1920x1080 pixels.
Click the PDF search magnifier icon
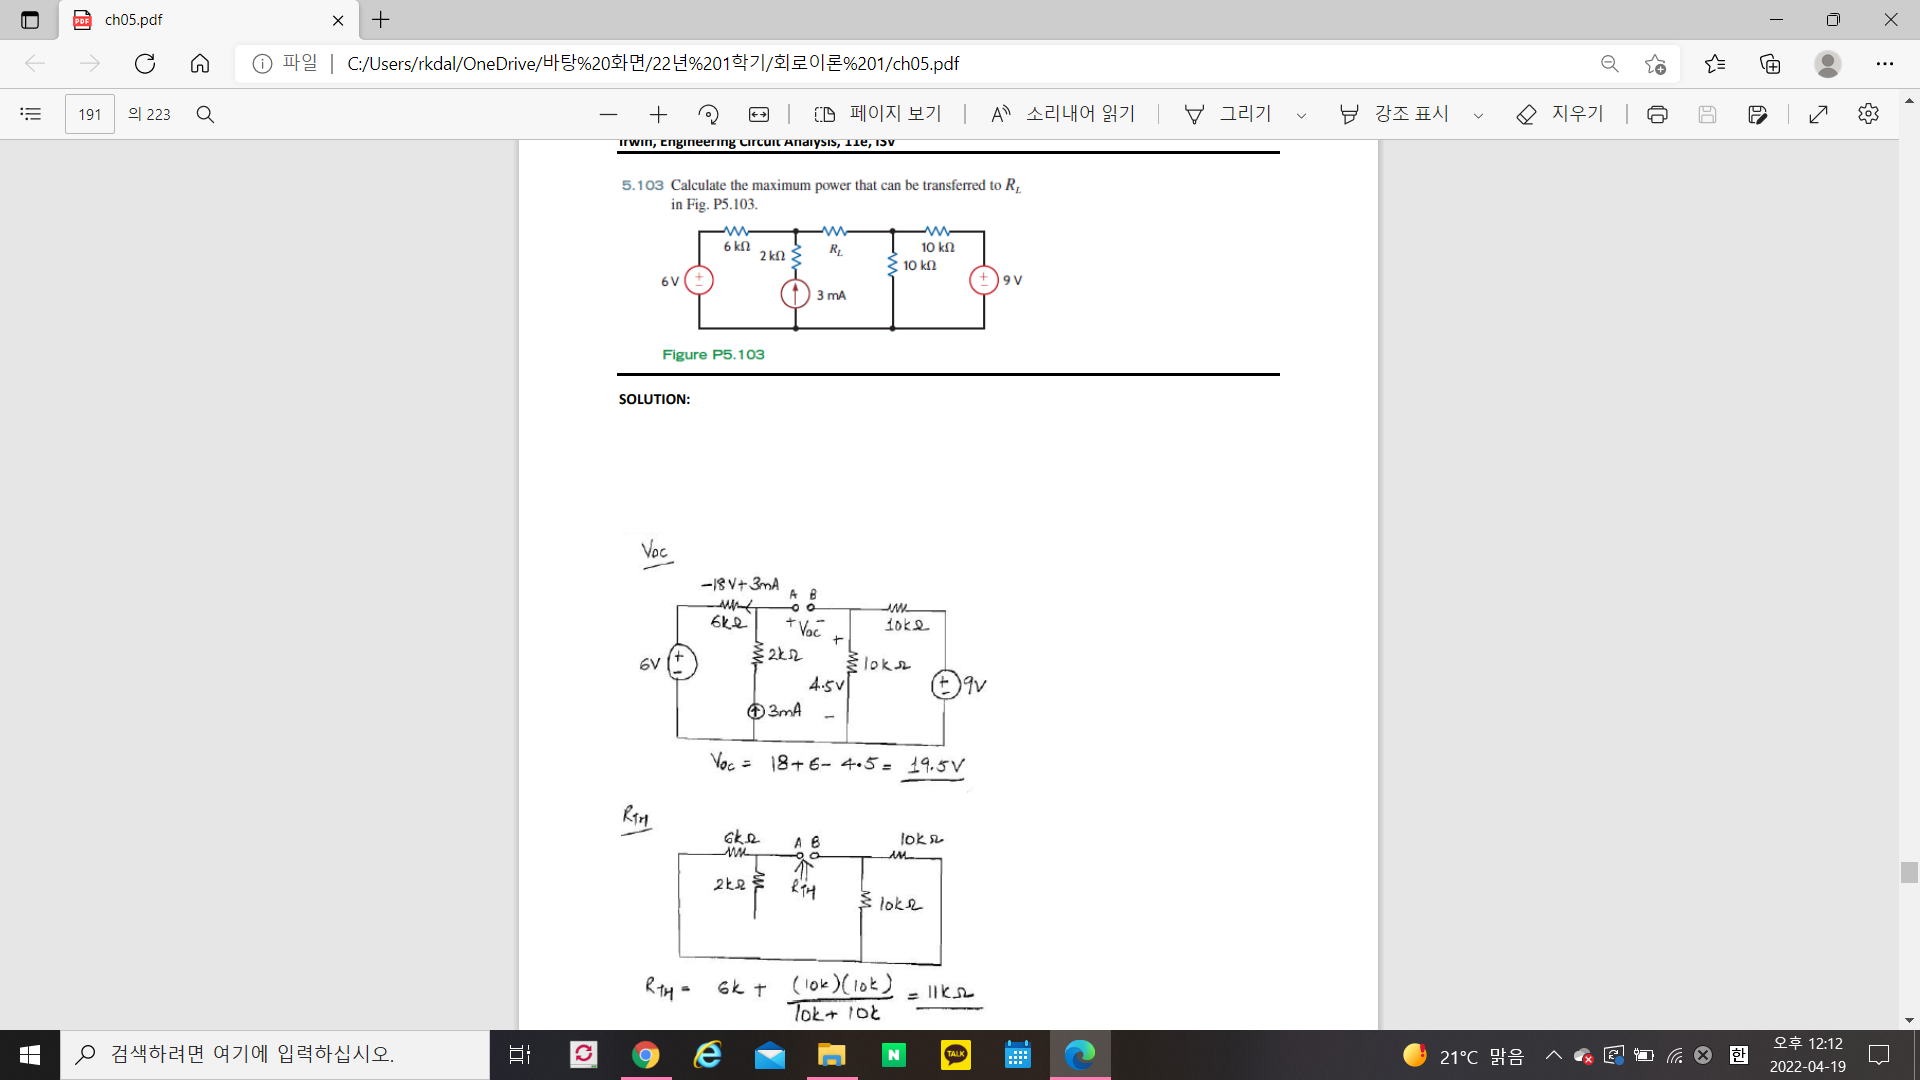coord(205,114)
